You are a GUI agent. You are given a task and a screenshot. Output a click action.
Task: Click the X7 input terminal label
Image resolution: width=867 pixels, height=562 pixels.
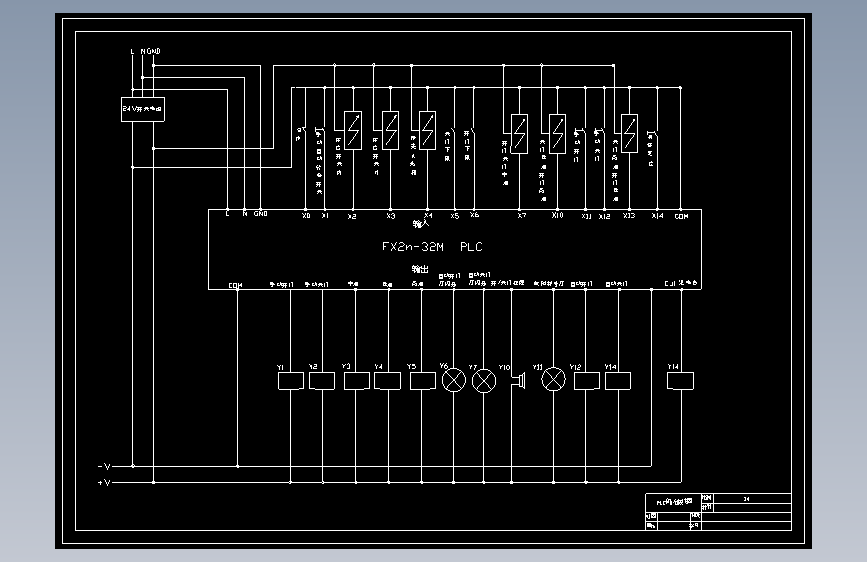[x=522, y=216]
